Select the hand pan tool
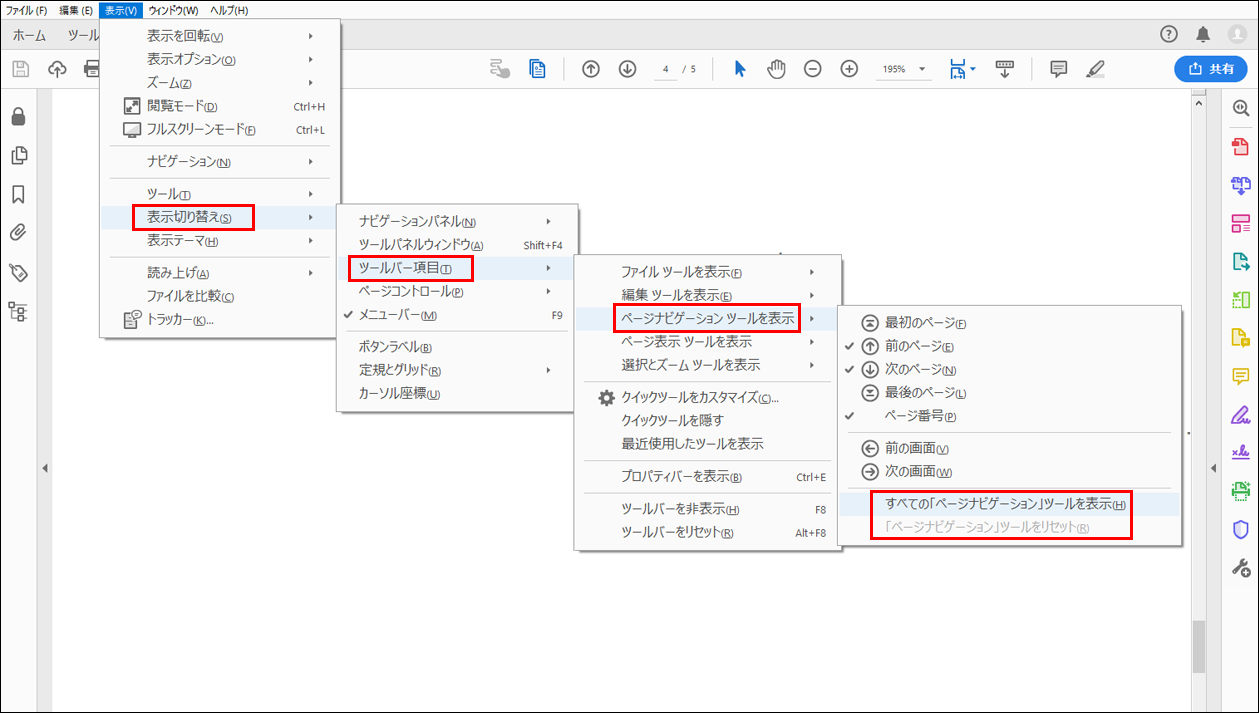This screenshot has width=1259, height=713. 776,69
